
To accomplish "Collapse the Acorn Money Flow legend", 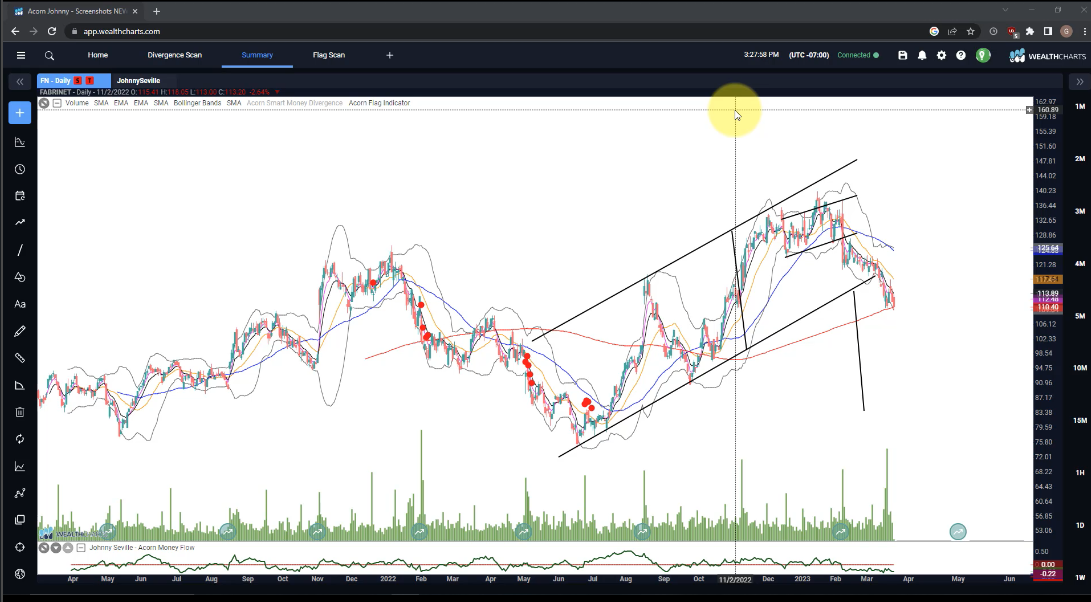I will tap(81, 548).
